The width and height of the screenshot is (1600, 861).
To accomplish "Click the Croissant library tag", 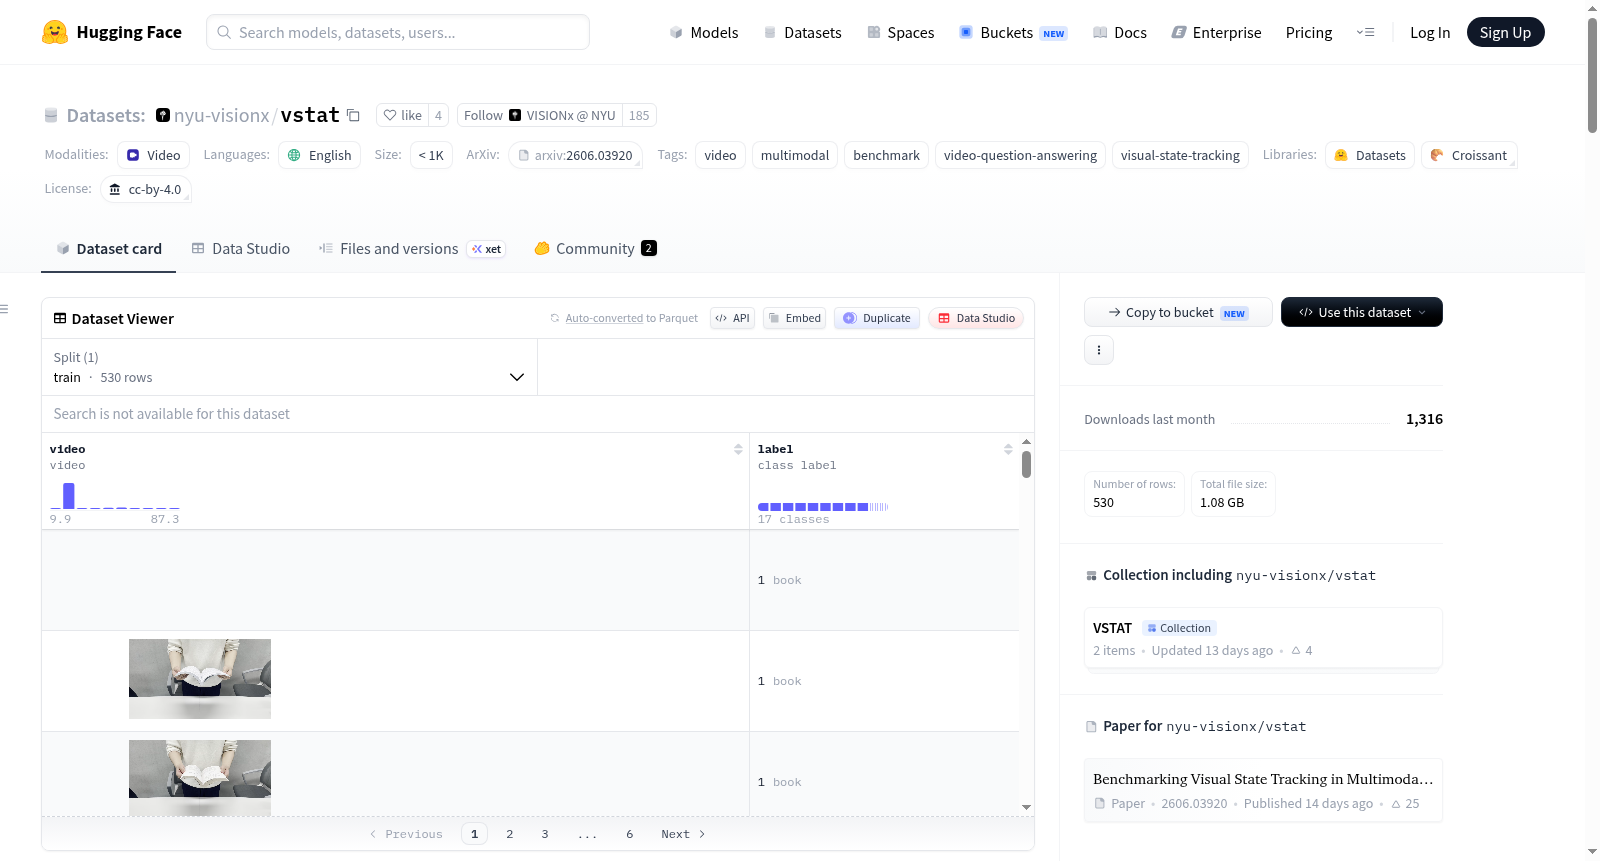I will pos(1469,155).
